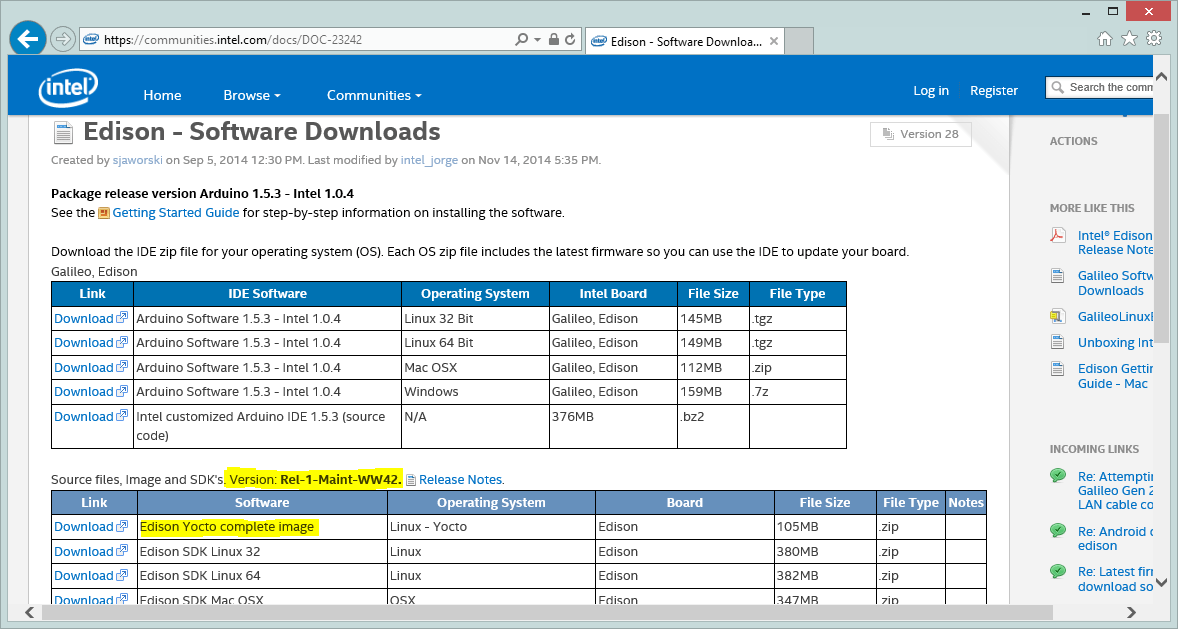Click the Linux - Yocto operating system cell
This screenshot has width=1178, height=629.
(x=491, y=527)
